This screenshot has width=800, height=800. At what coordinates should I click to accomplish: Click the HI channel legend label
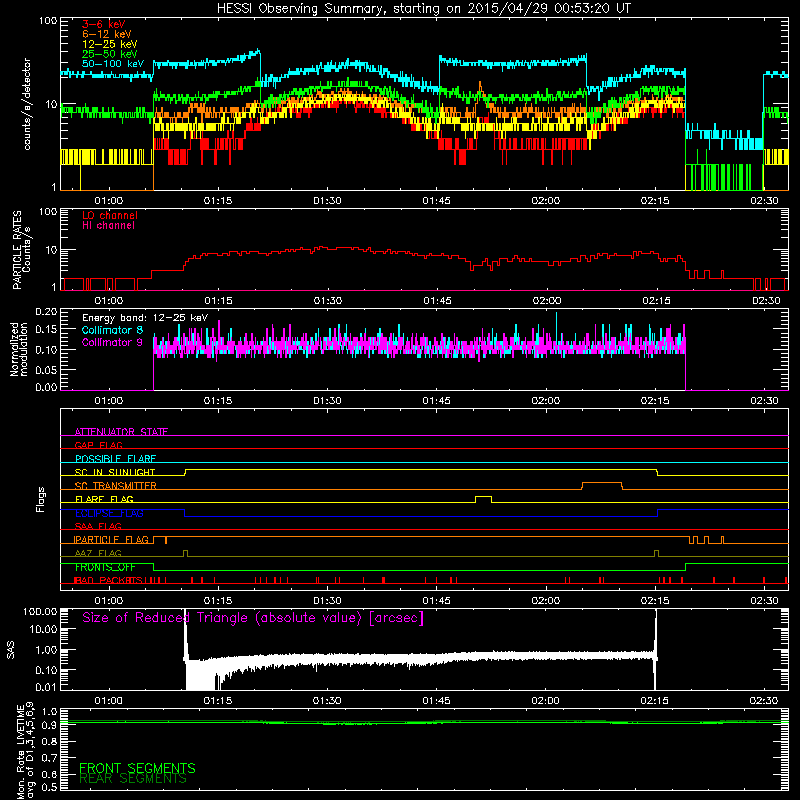coord(108,226)
